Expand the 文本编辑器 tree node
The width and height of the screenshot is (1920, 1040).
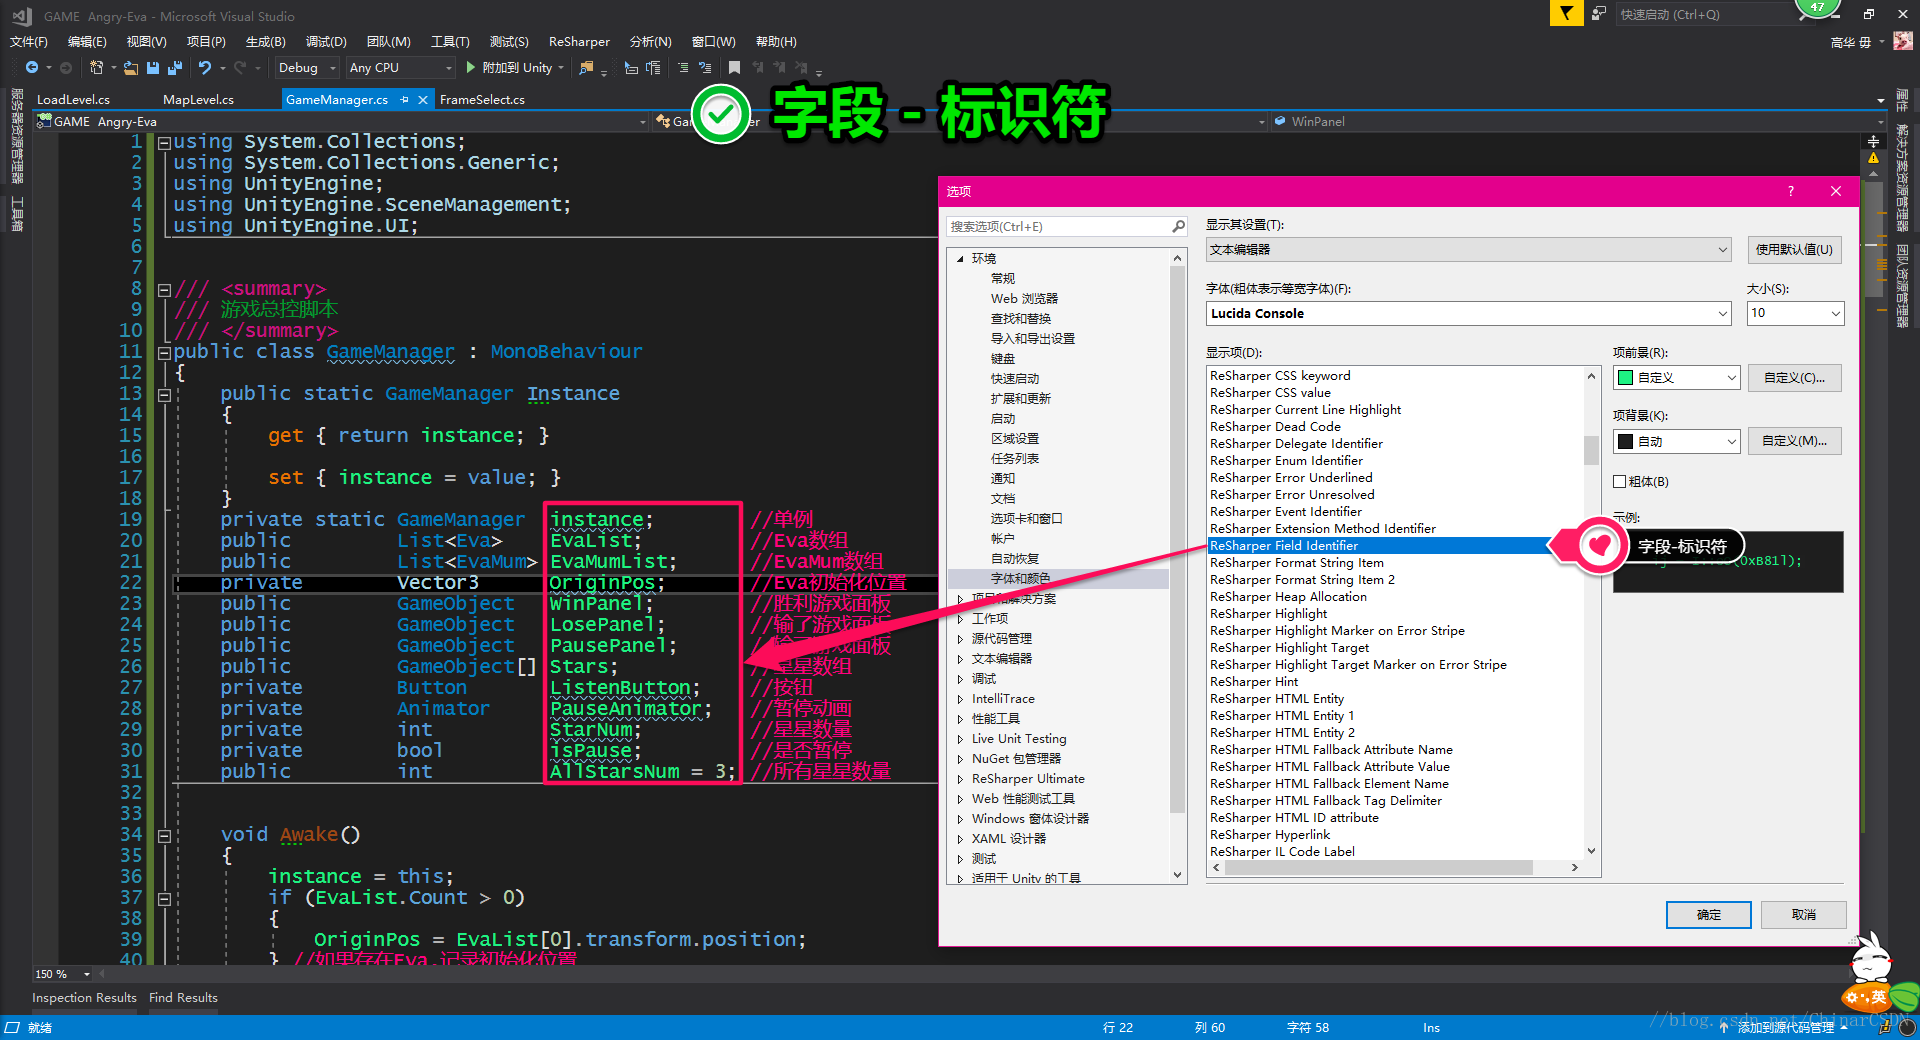point(961,658)
